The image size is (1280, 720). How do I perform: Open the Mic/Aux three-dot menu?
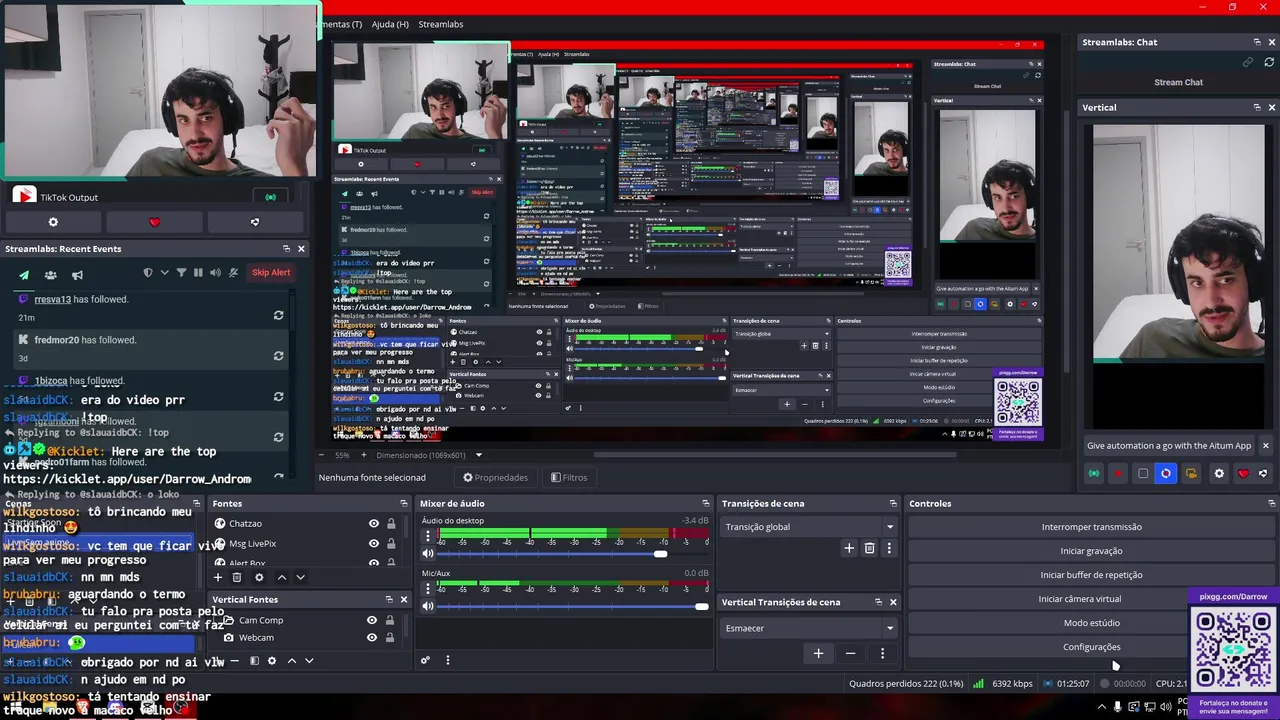[428, 589]
